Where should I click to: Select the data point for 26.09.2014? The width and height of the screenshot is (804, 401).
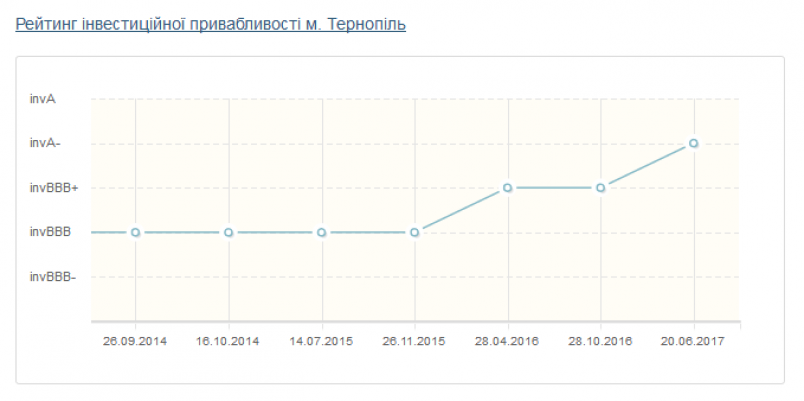(x=135, y=233)
